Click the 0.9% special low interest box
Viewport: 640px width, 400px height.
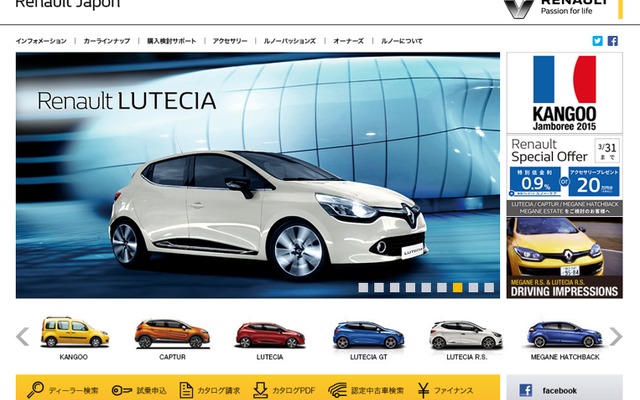click(x=535, y=182)
